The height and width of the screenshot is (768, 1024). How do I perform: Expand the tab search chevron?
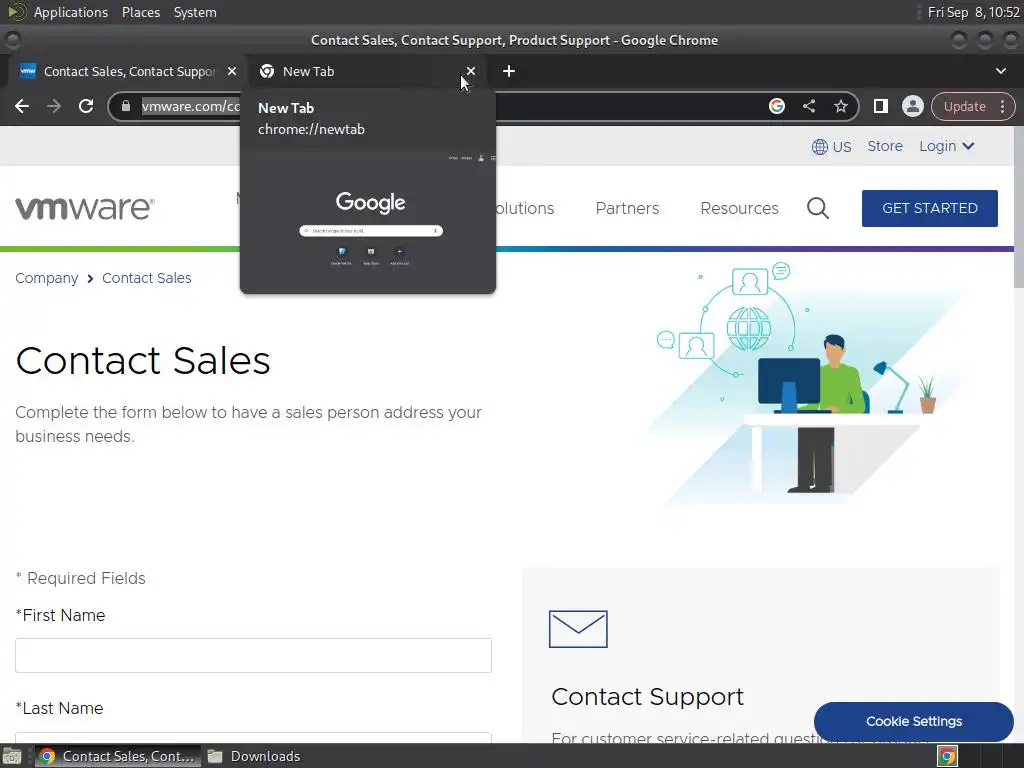coord(1000,71)
